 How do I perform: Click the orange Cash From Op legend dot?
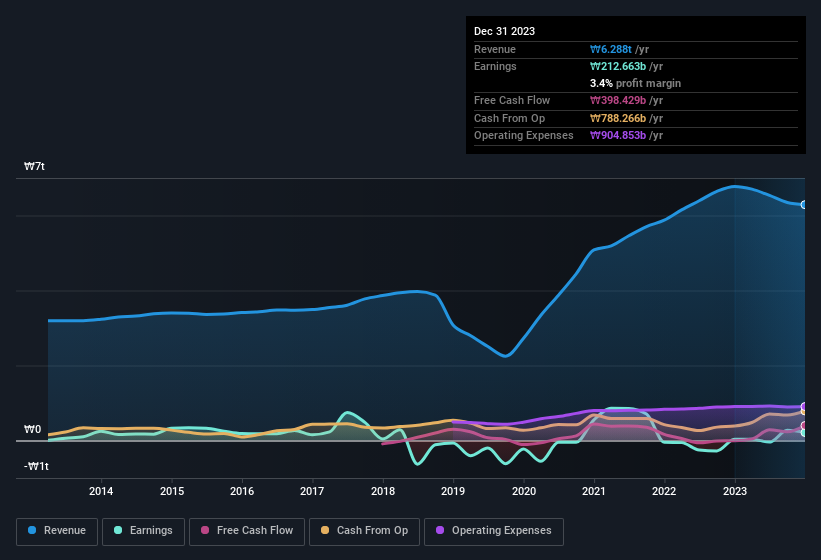click(x=325, y=530)
